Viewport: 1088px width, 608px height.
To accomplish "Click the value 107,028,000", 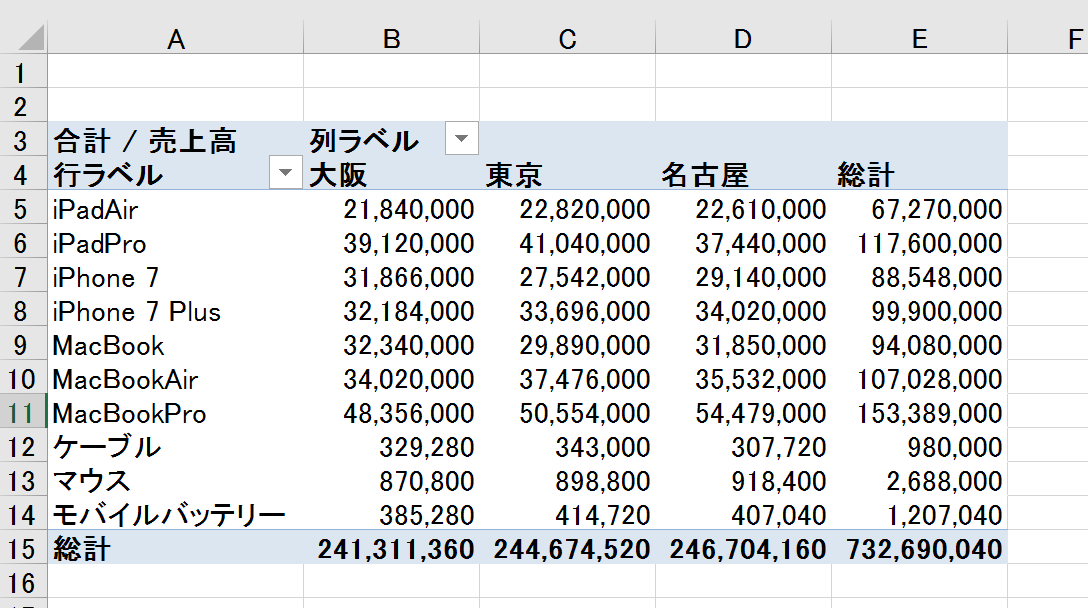I will (930, 380).
